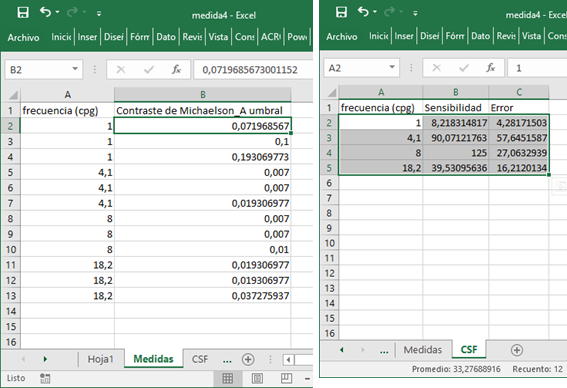This screenshot has height=388, width=567.
Task: Select cell with value 27,0632939
Action: tap(519, 153)
